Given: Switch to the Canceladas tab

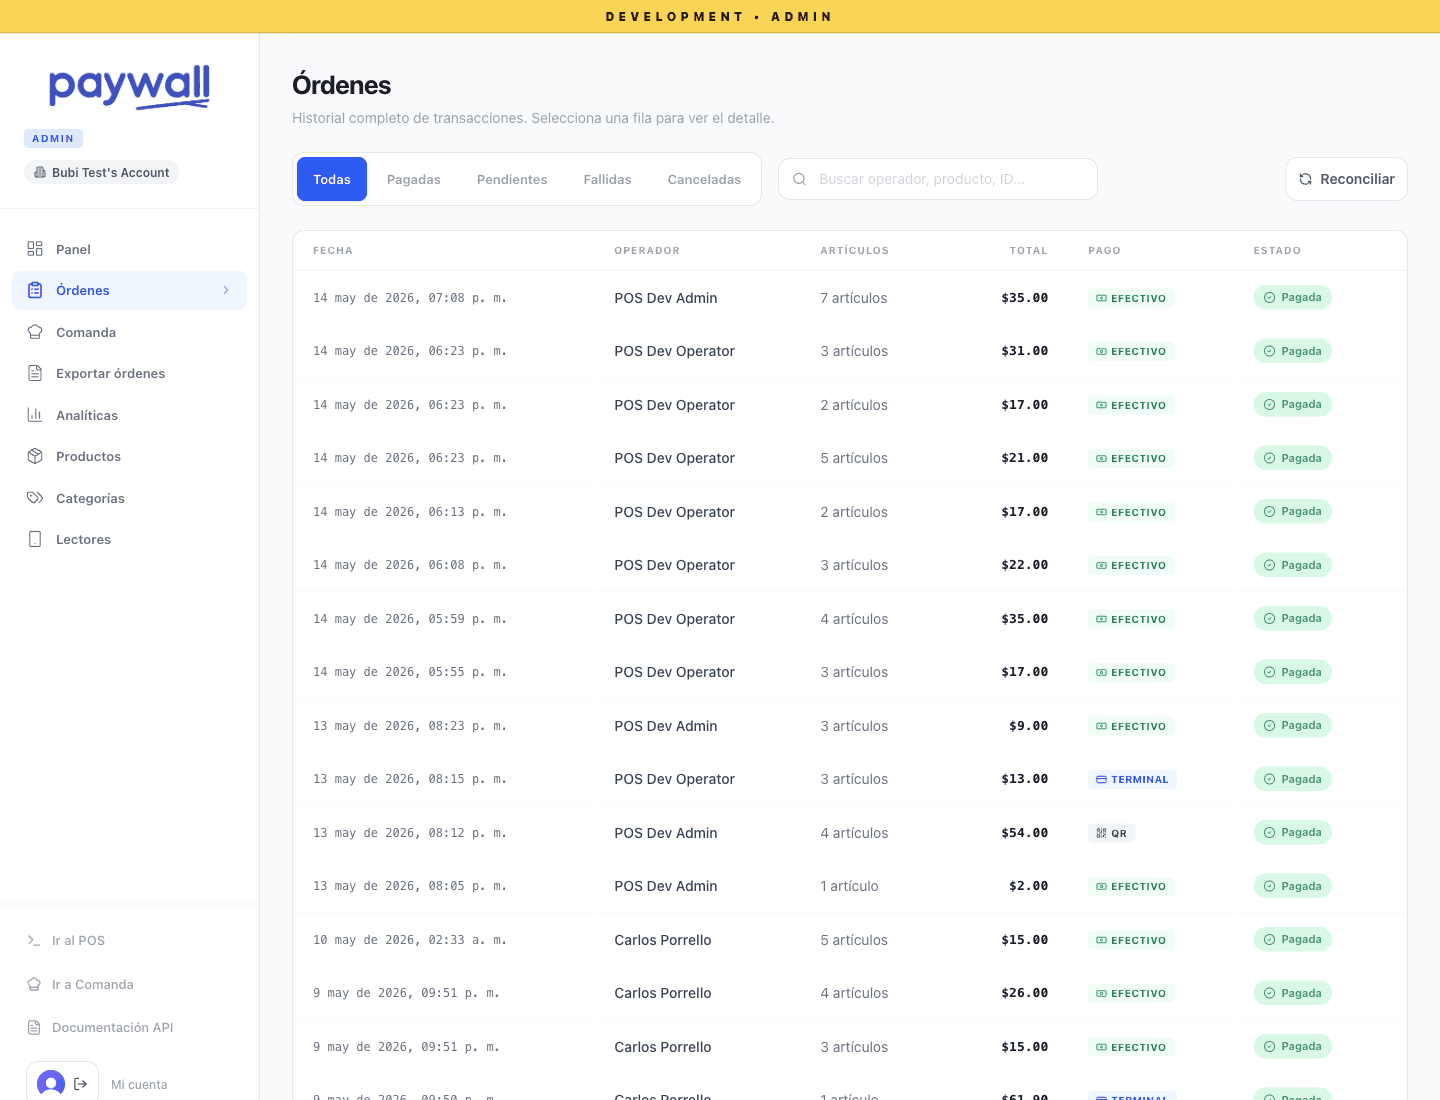Looking at the screenshot, I should 704,179.
